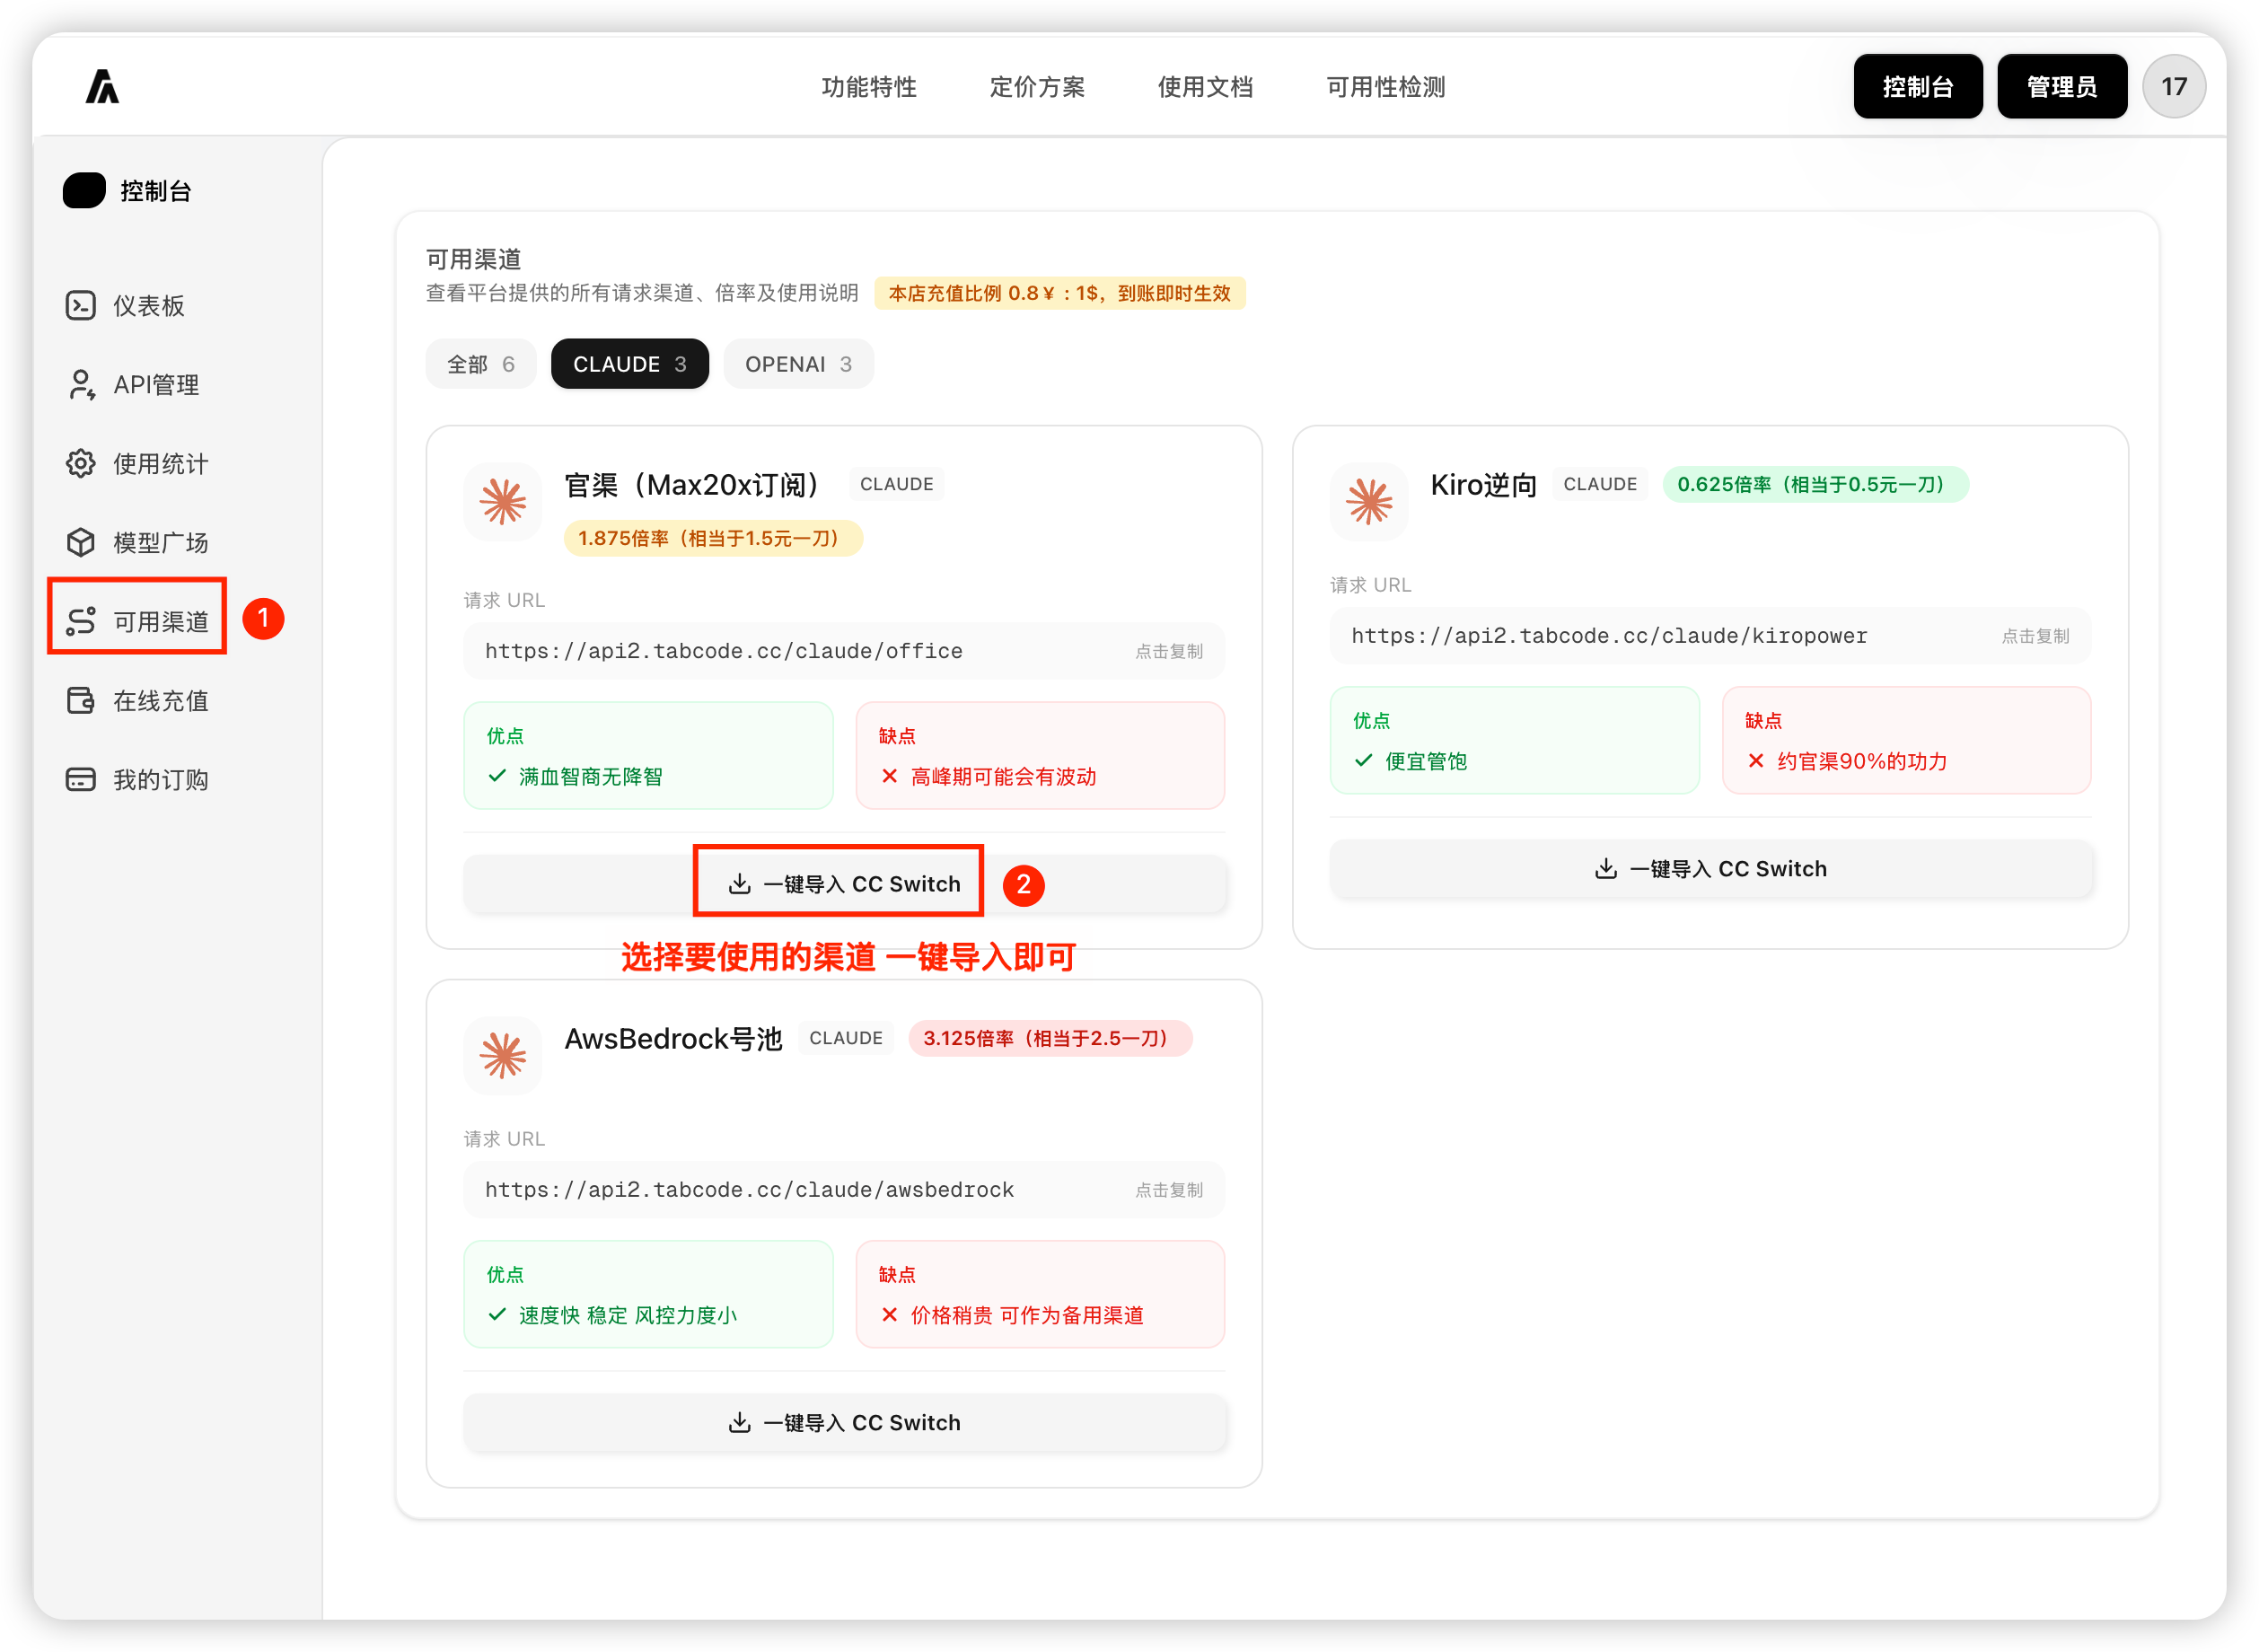
Task: Open the 仪表板 dashboard icon
Action: coord(81,305)
